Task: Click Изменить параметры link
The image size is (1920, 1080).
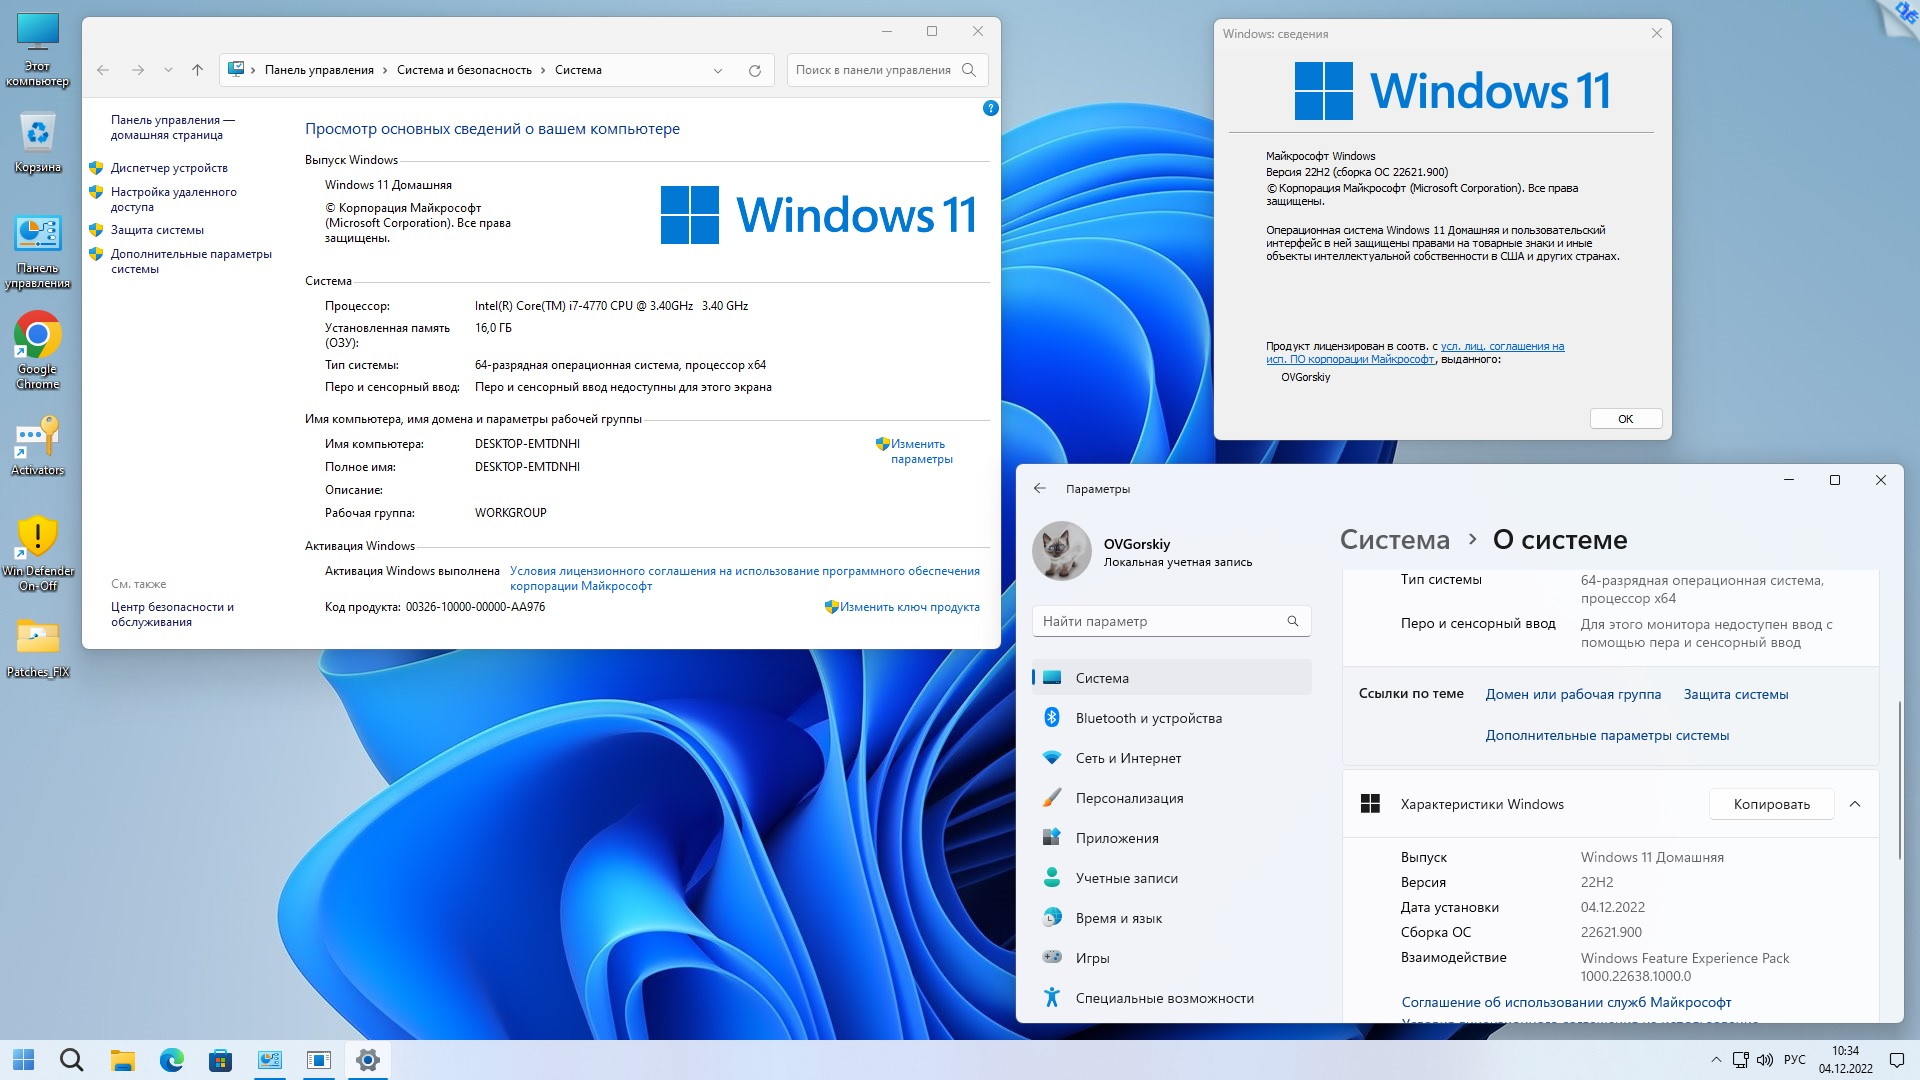Action: pyautogui.click(x=921, y=451)
